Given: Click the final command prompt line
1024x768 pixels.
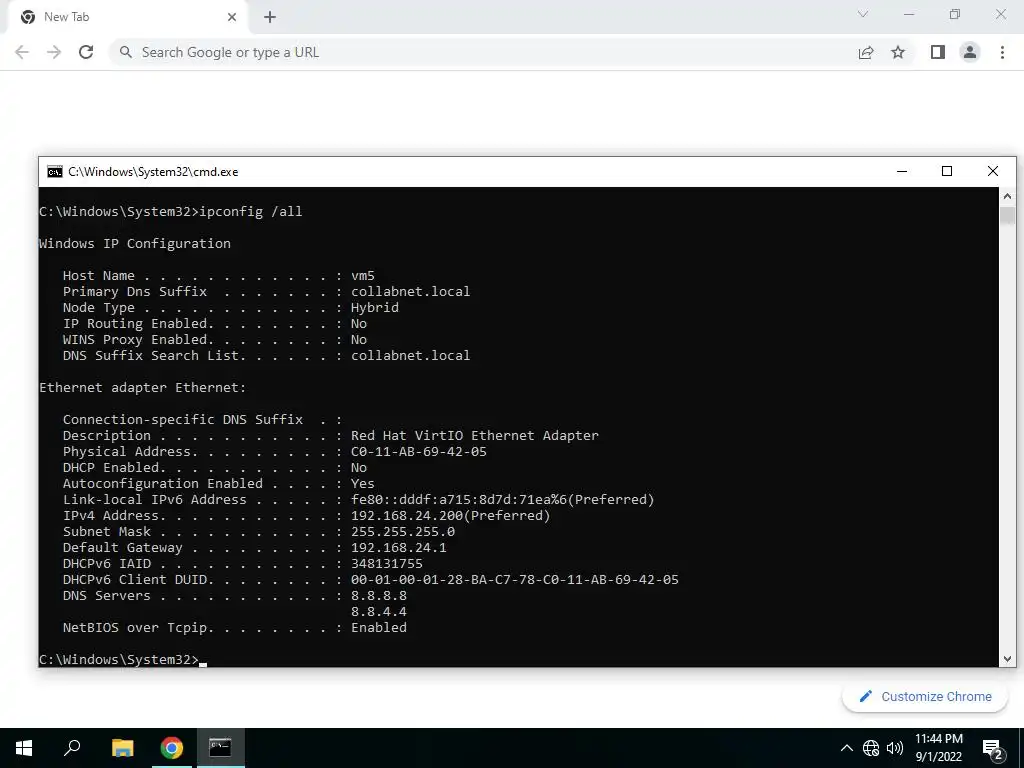Looking at the screenshot, I should coord(123,660).
